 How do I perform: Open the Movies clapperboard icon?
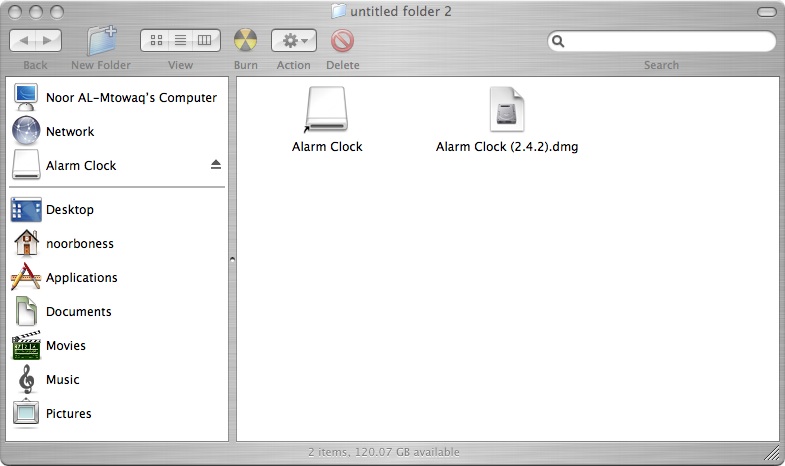(x=26, y=345)
